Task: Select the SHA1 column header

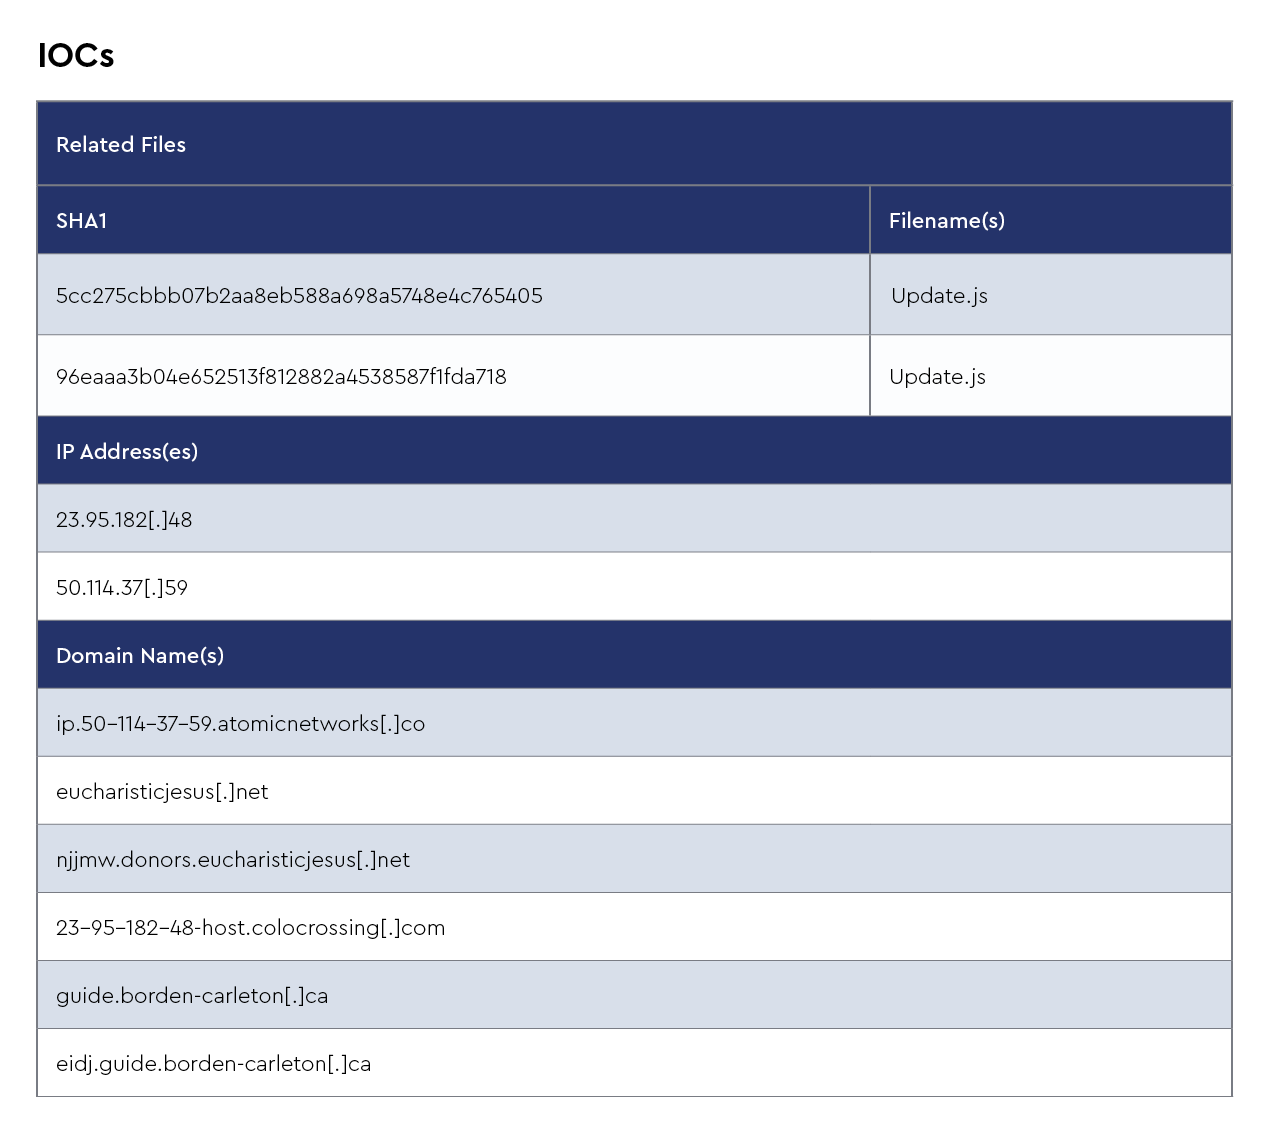Action: click(82, 221)
